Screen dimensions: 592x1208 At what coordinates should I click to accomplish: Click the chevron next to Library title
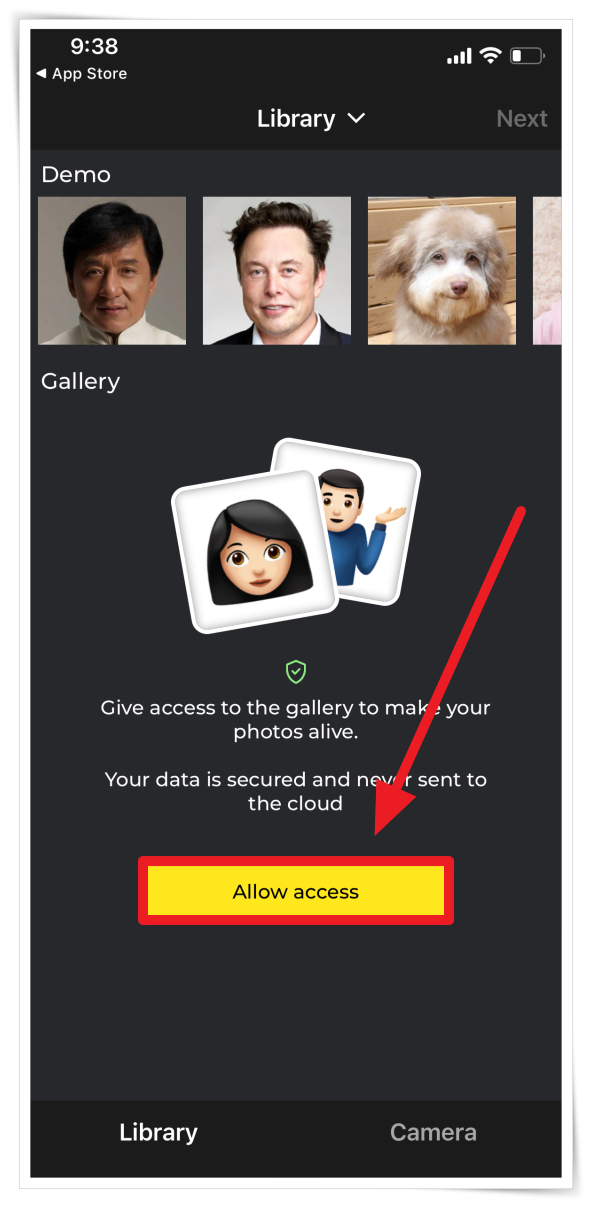pos(356,119)
